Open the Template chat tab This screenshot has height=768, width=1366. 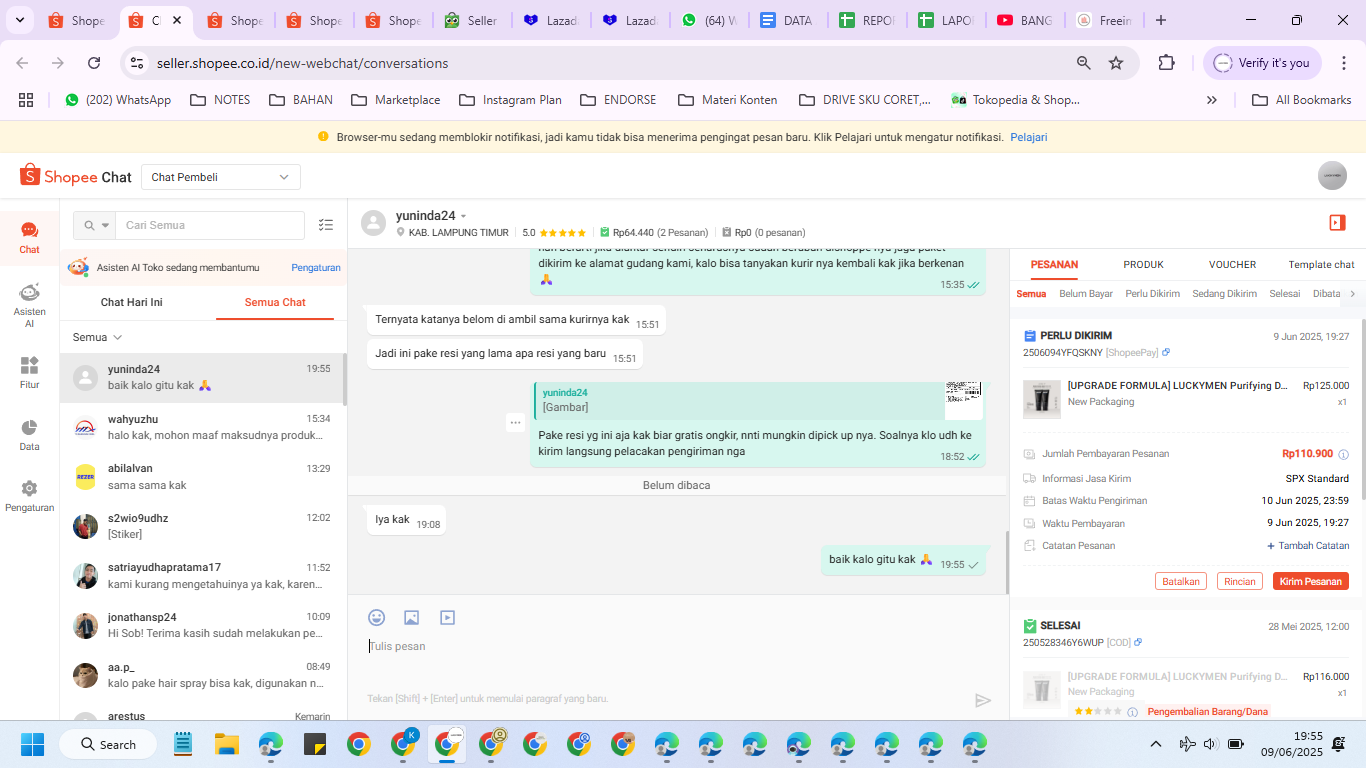1321,265
